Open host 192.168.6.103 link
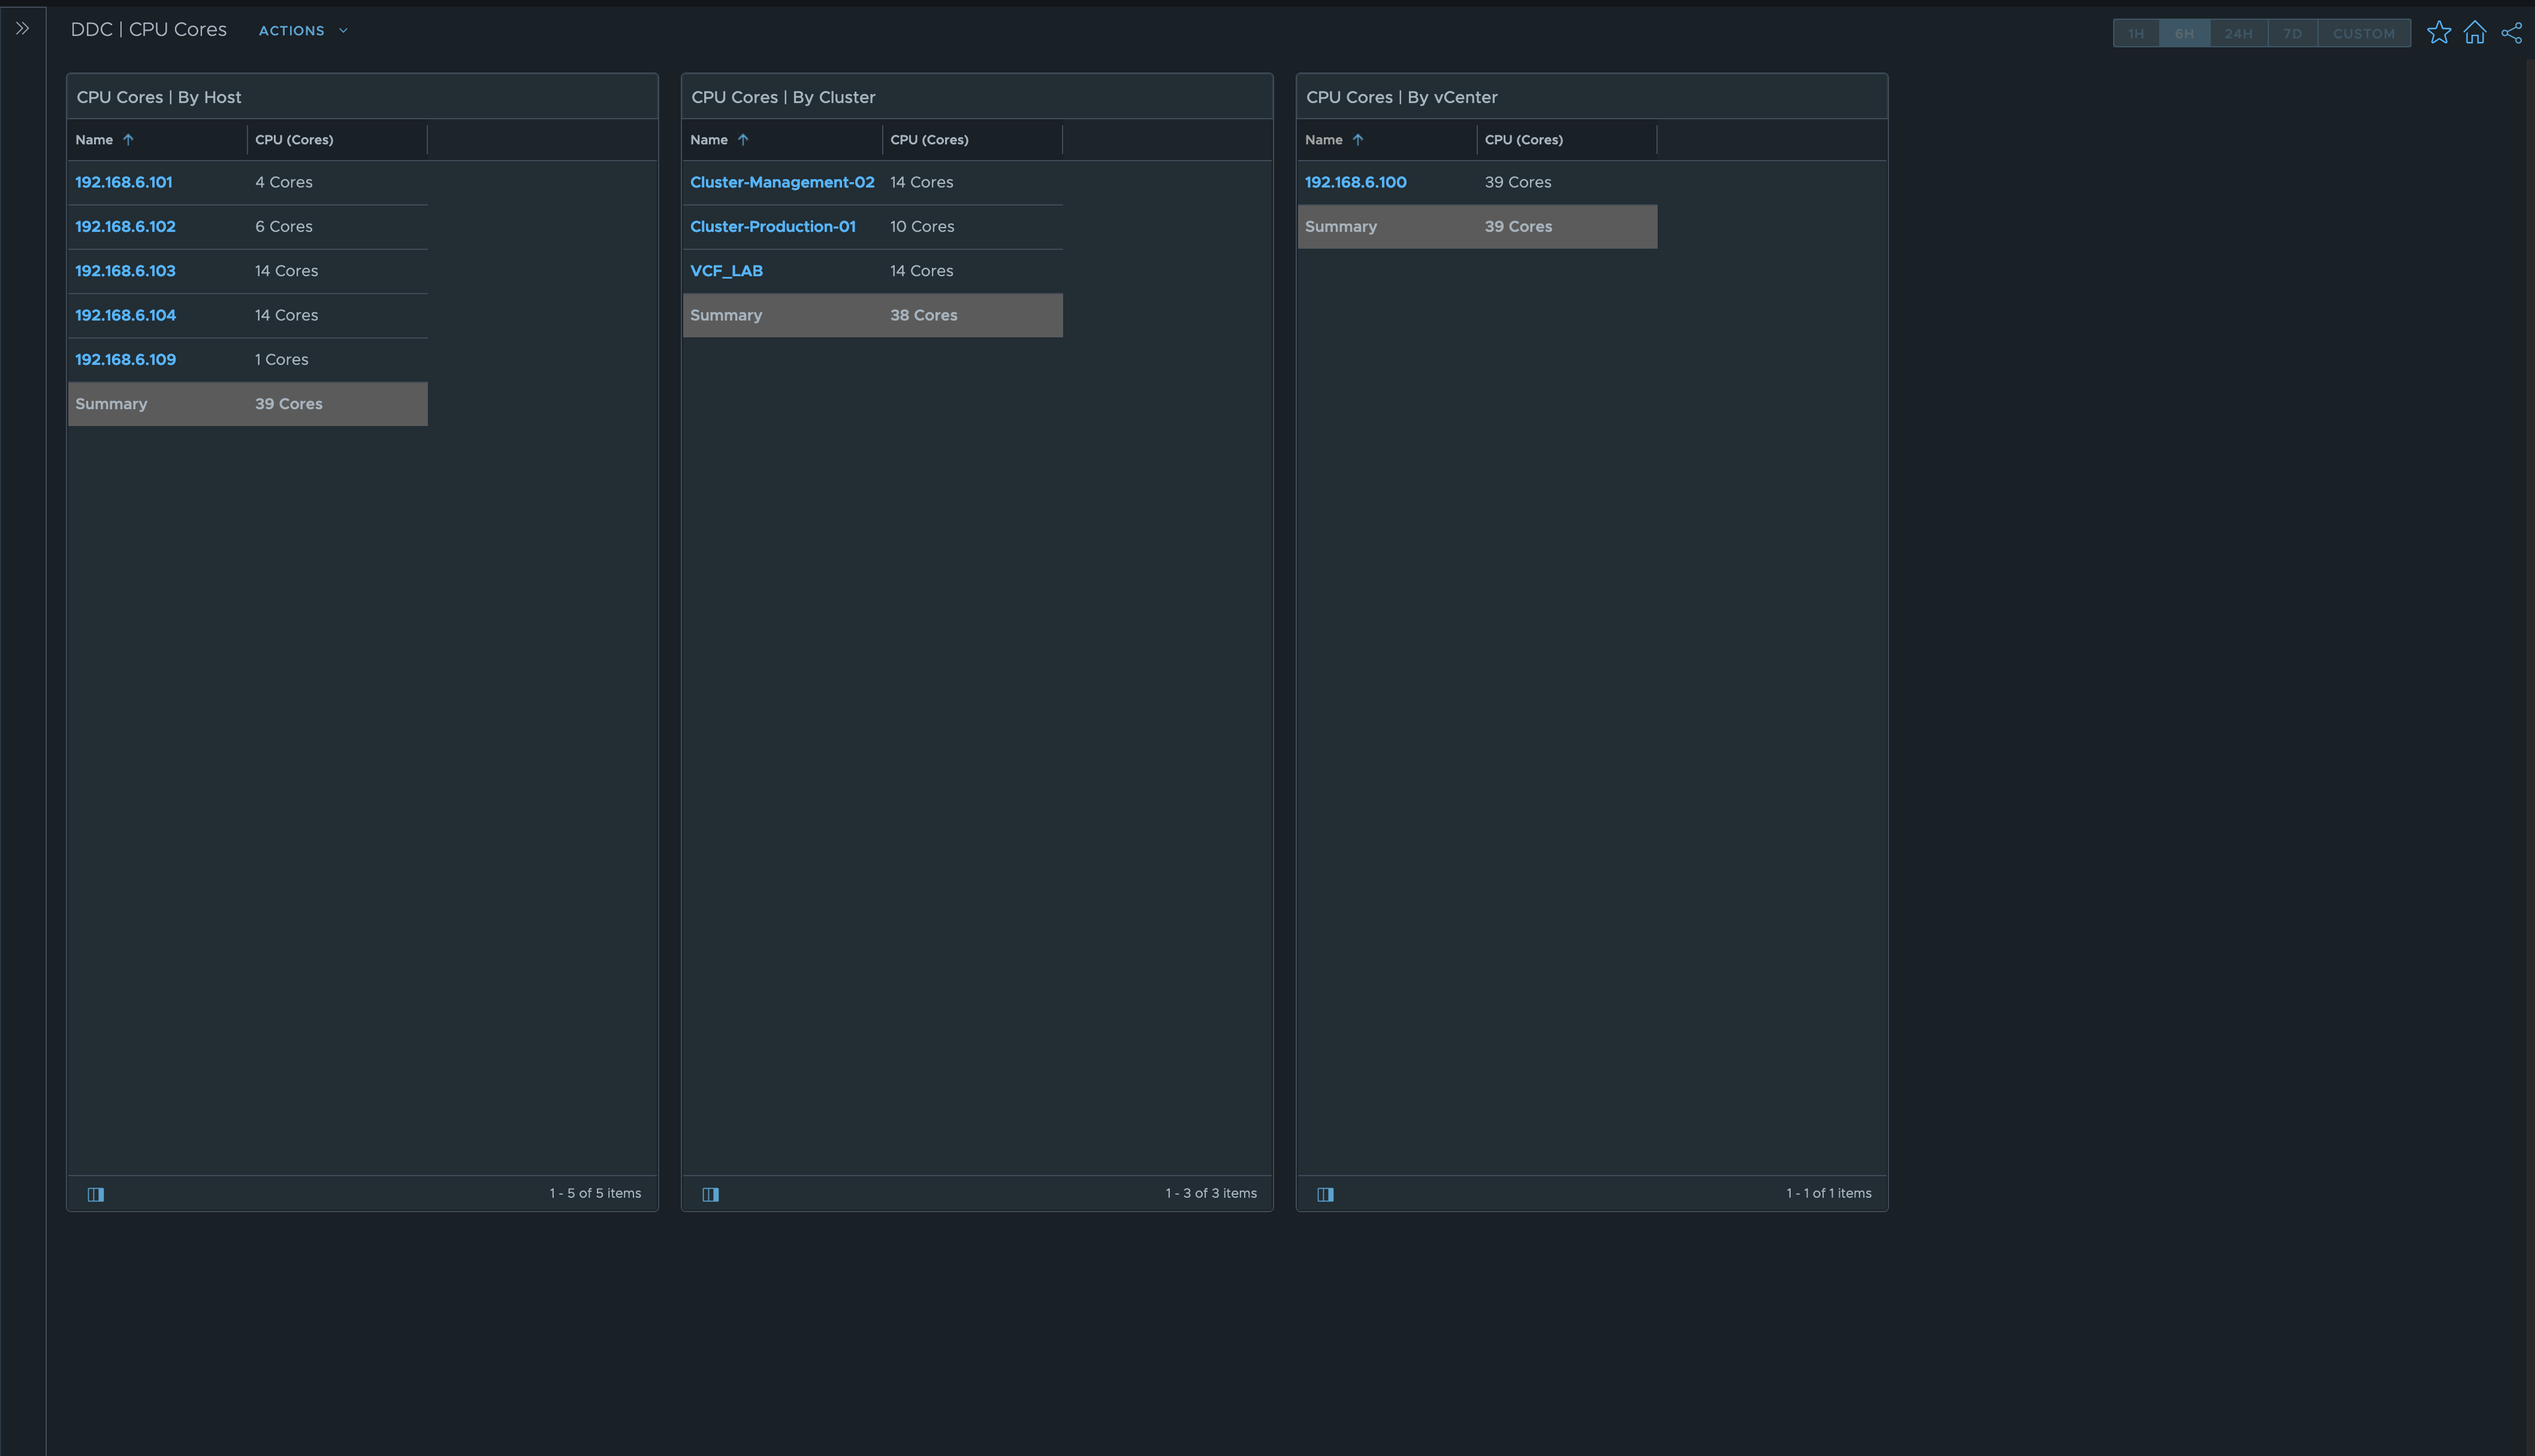The image size is (2535, 1456). [125, 271]
